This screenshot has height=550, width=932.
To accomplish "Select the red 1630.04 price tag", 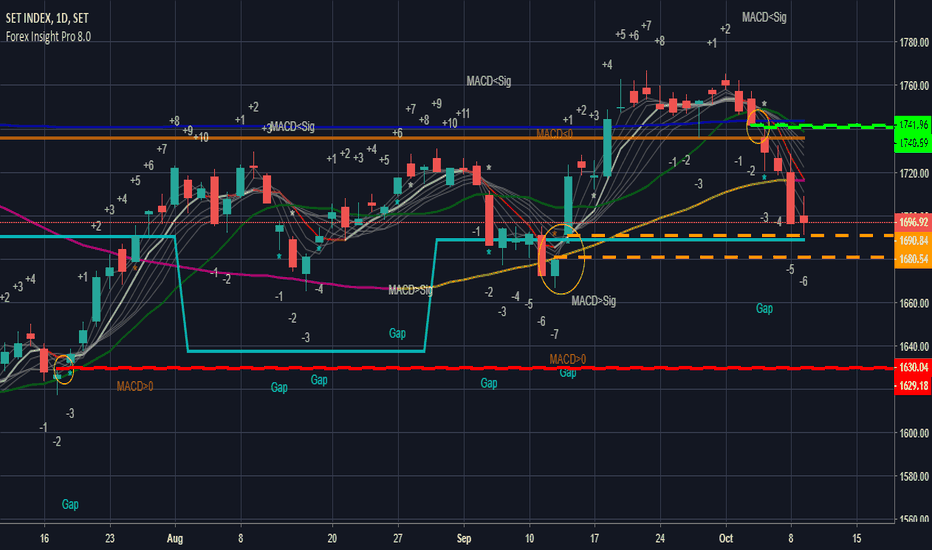I will (x=913, y=367).
